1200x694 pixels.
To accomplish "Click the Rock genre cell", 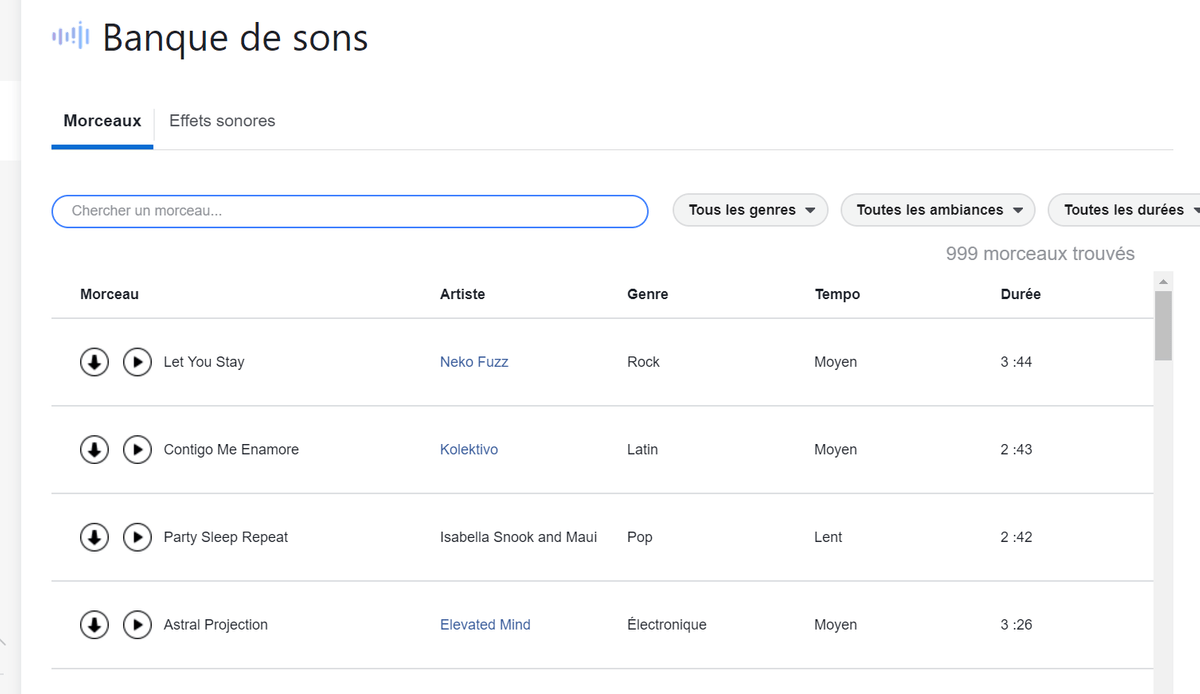I will click(x=643, y=362).
